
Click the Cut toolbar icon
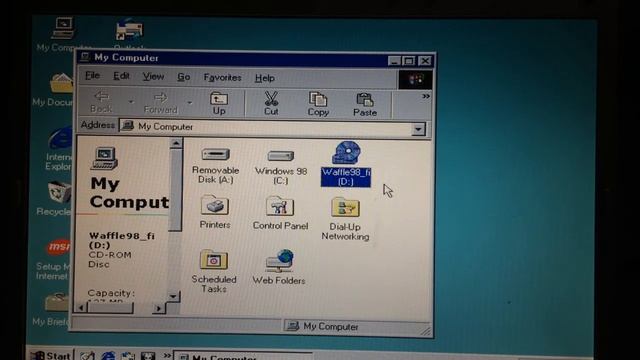(x=271, y=104)
